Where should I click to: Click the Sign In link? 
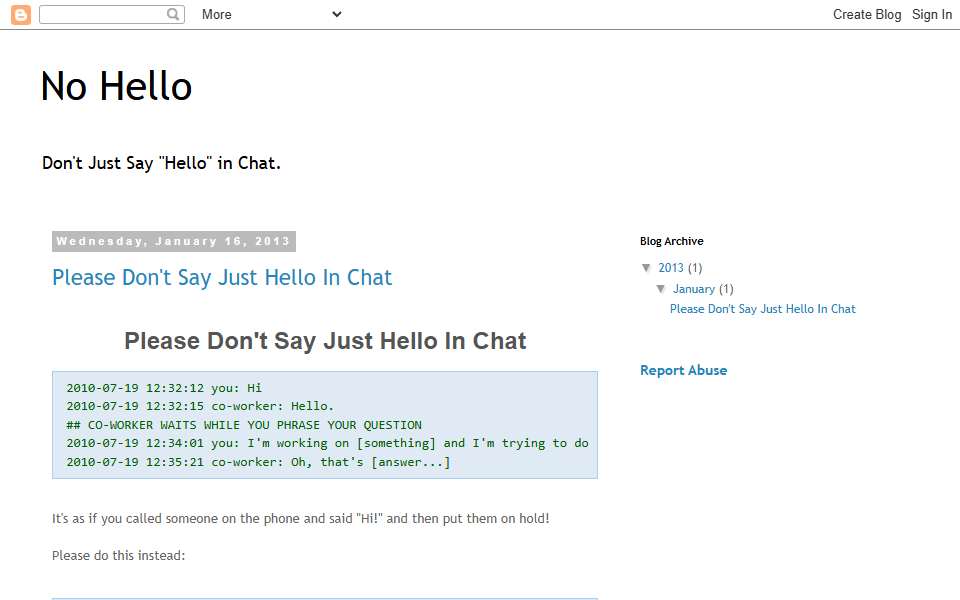pos(932,14)
